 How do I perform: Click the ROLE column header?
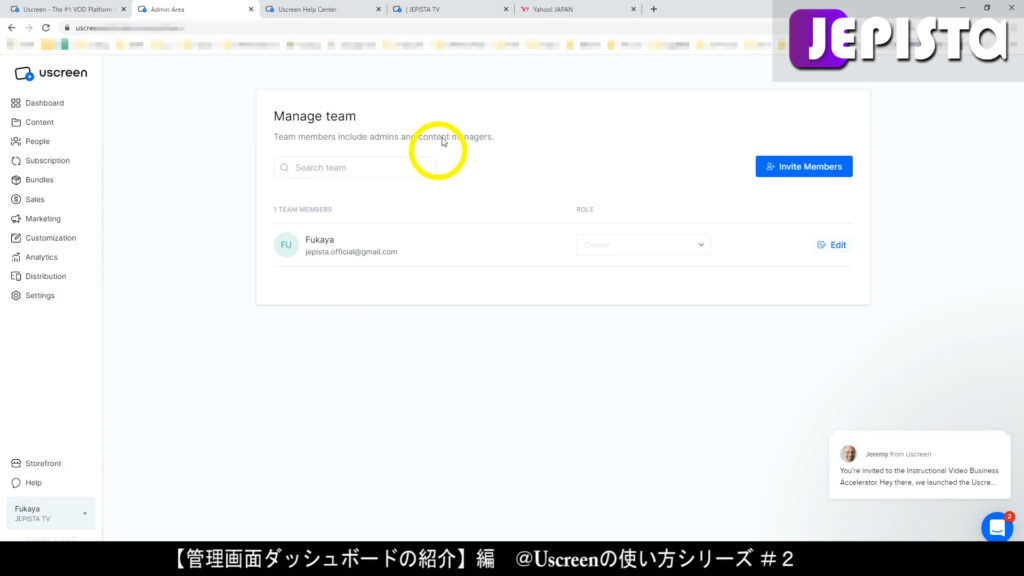pyautogui.click(x=584, y=210)
